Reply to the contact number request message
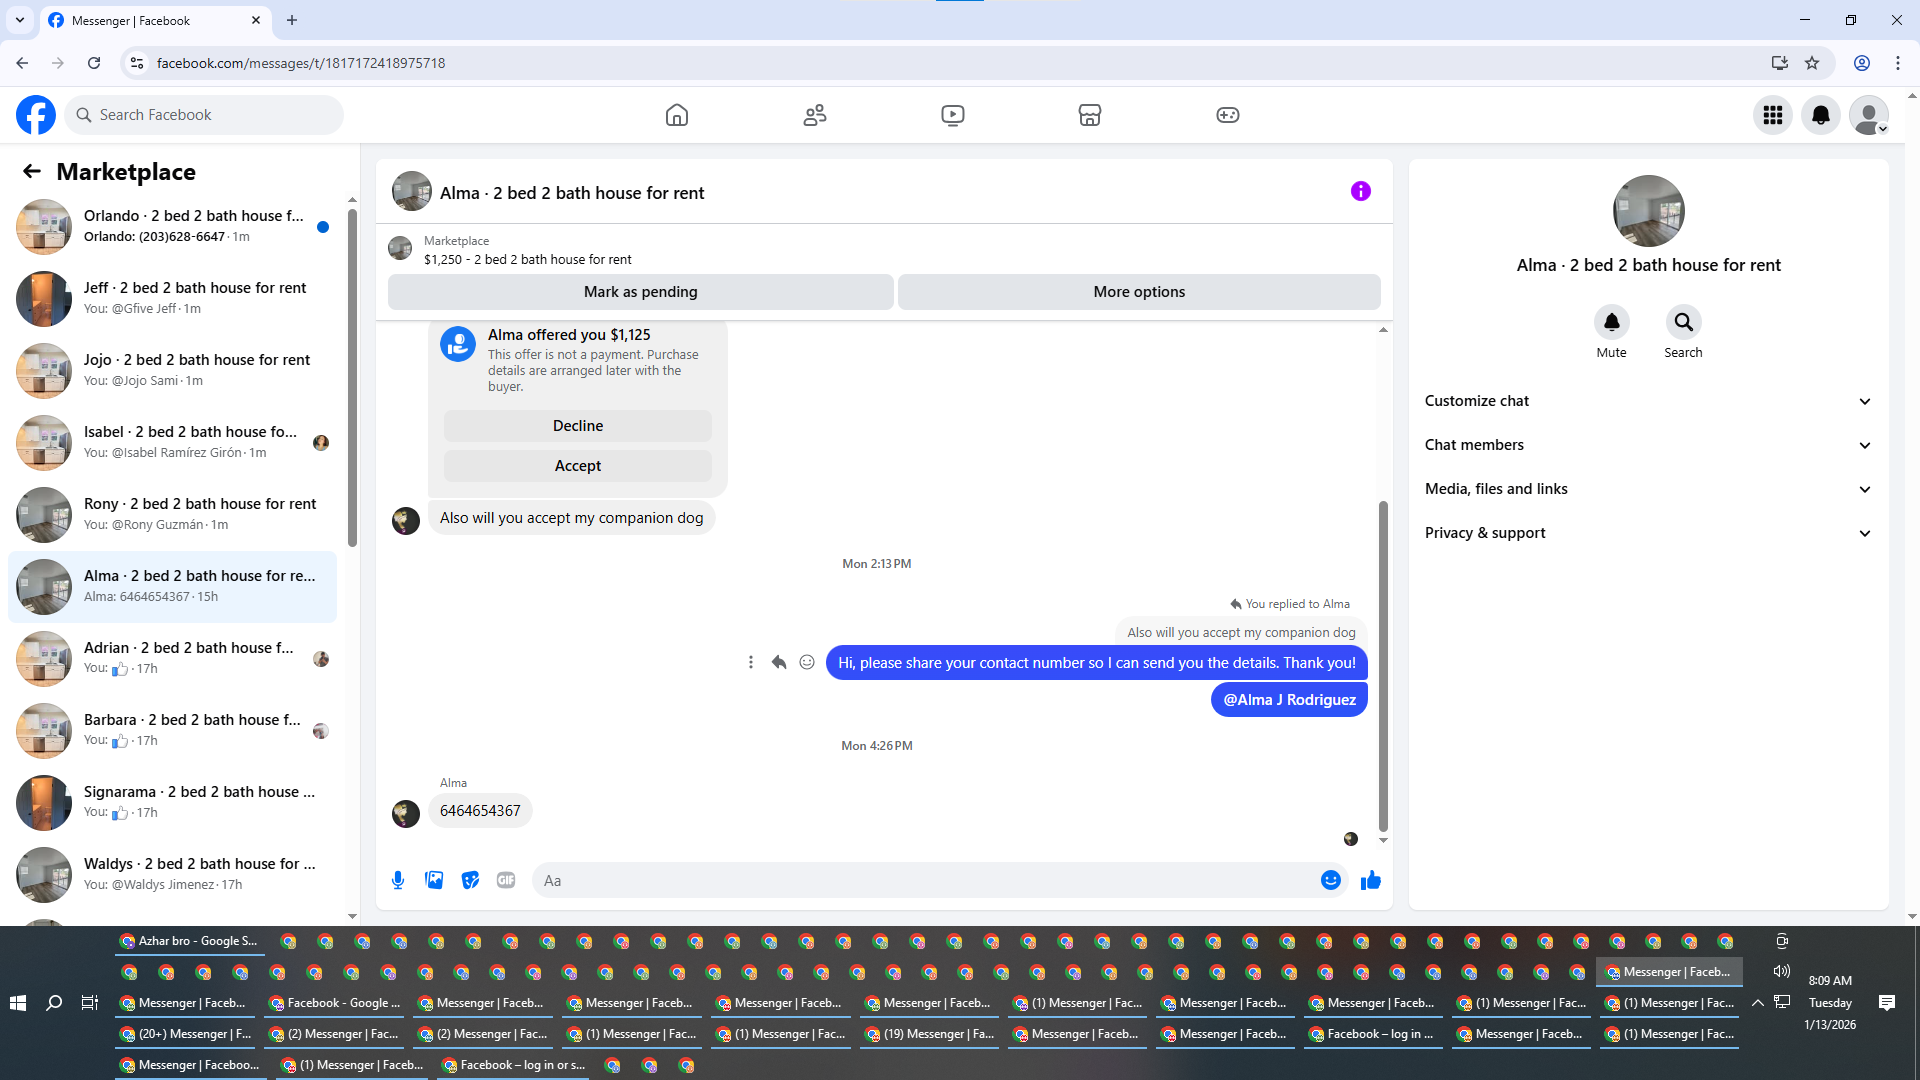This screenshot has height=1080, width=1920. point(779,662)
